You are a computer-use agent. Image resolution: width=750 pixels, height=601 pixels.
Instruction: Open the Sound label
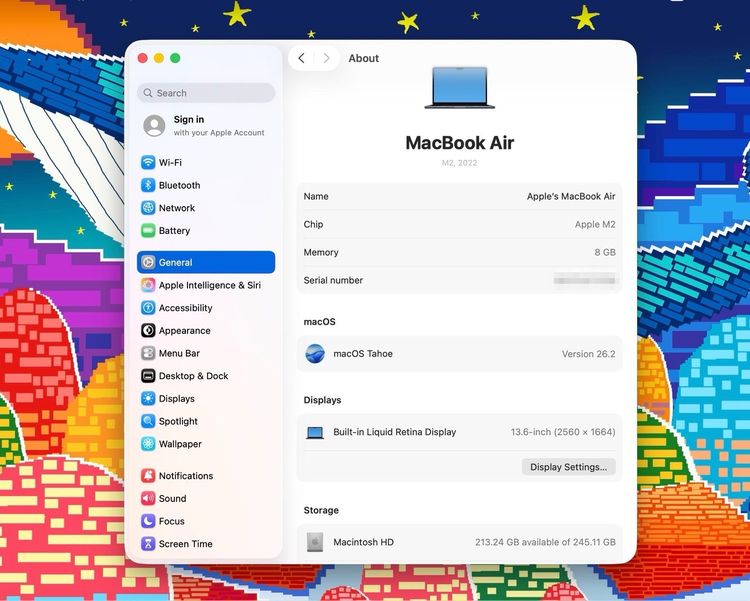click(x=173, y=499)
